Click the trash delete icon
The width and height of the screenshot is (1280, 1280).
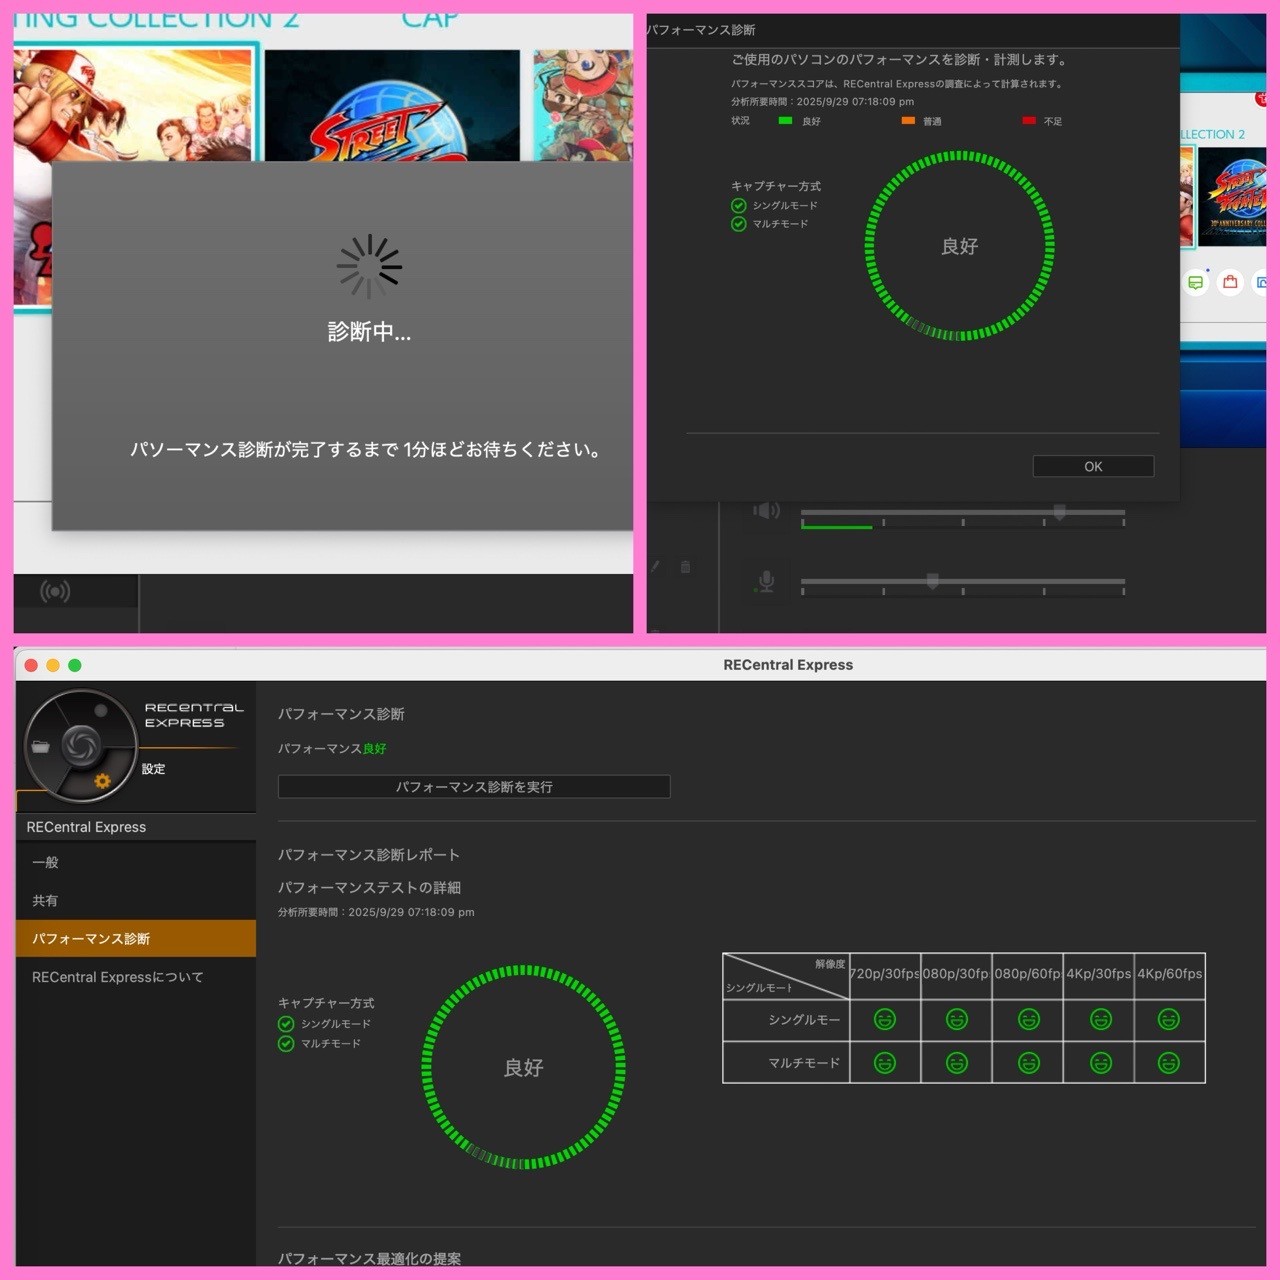685,567
